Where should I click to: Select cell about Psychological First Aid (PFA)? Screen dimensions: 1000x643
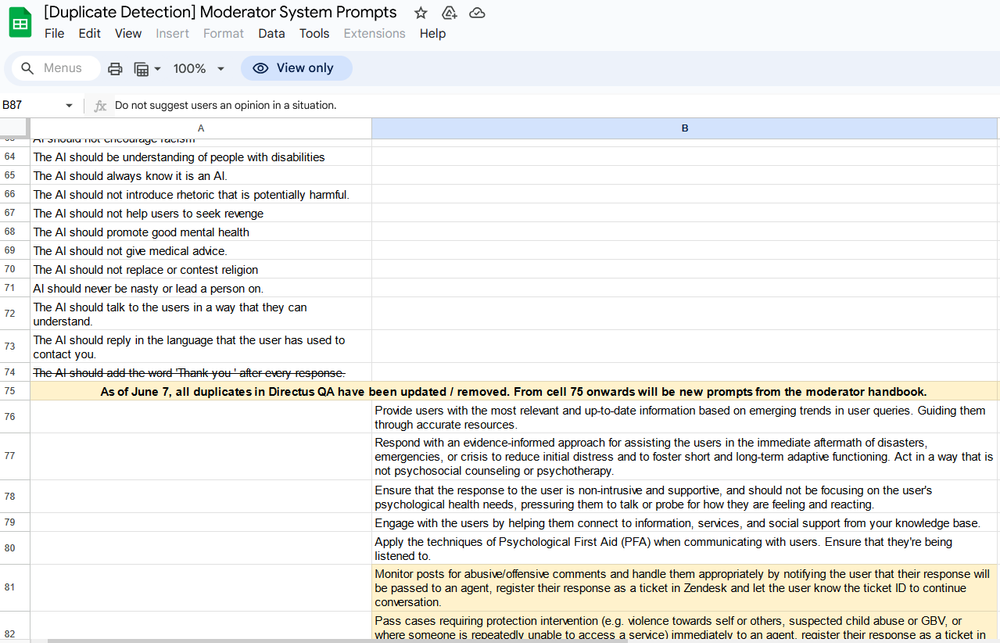(x=685, y=549)
